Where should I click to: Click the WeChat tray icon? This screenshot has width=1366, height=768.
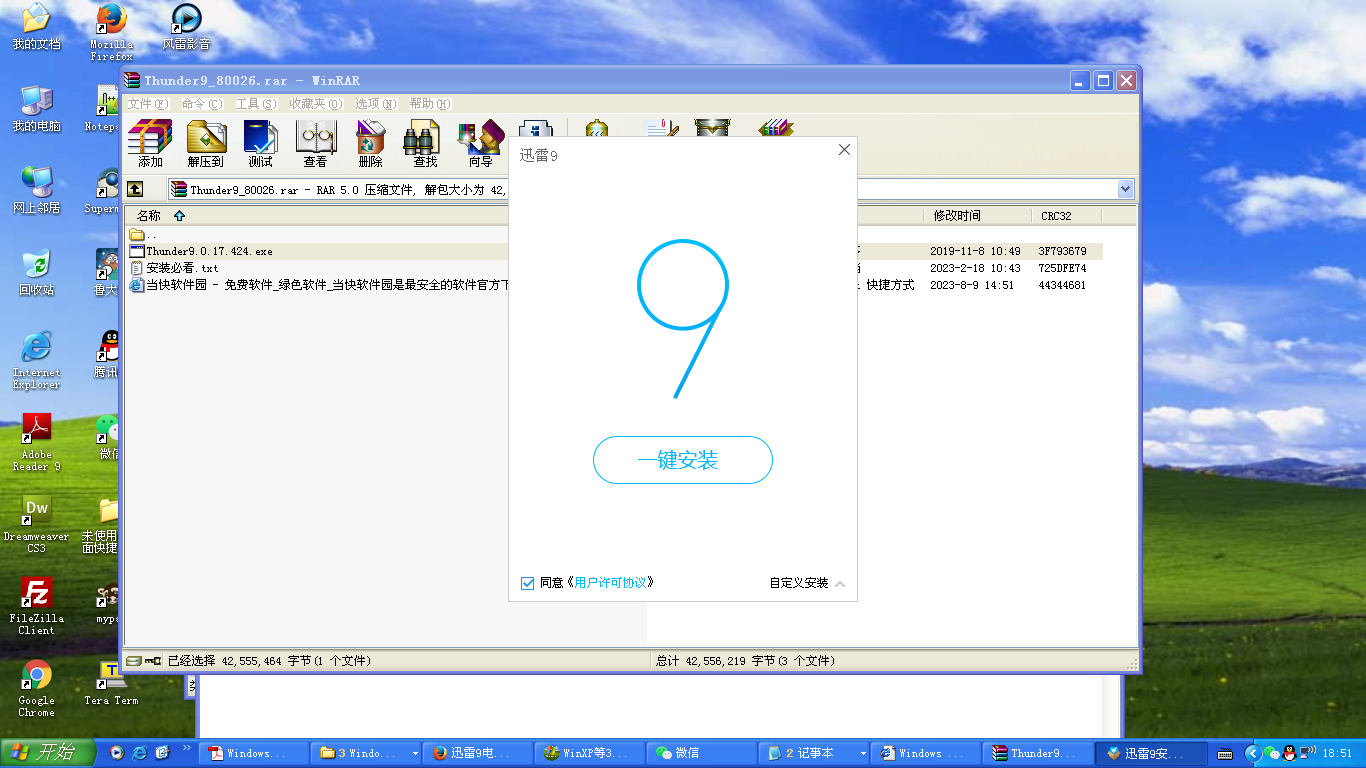[1271, 753]
